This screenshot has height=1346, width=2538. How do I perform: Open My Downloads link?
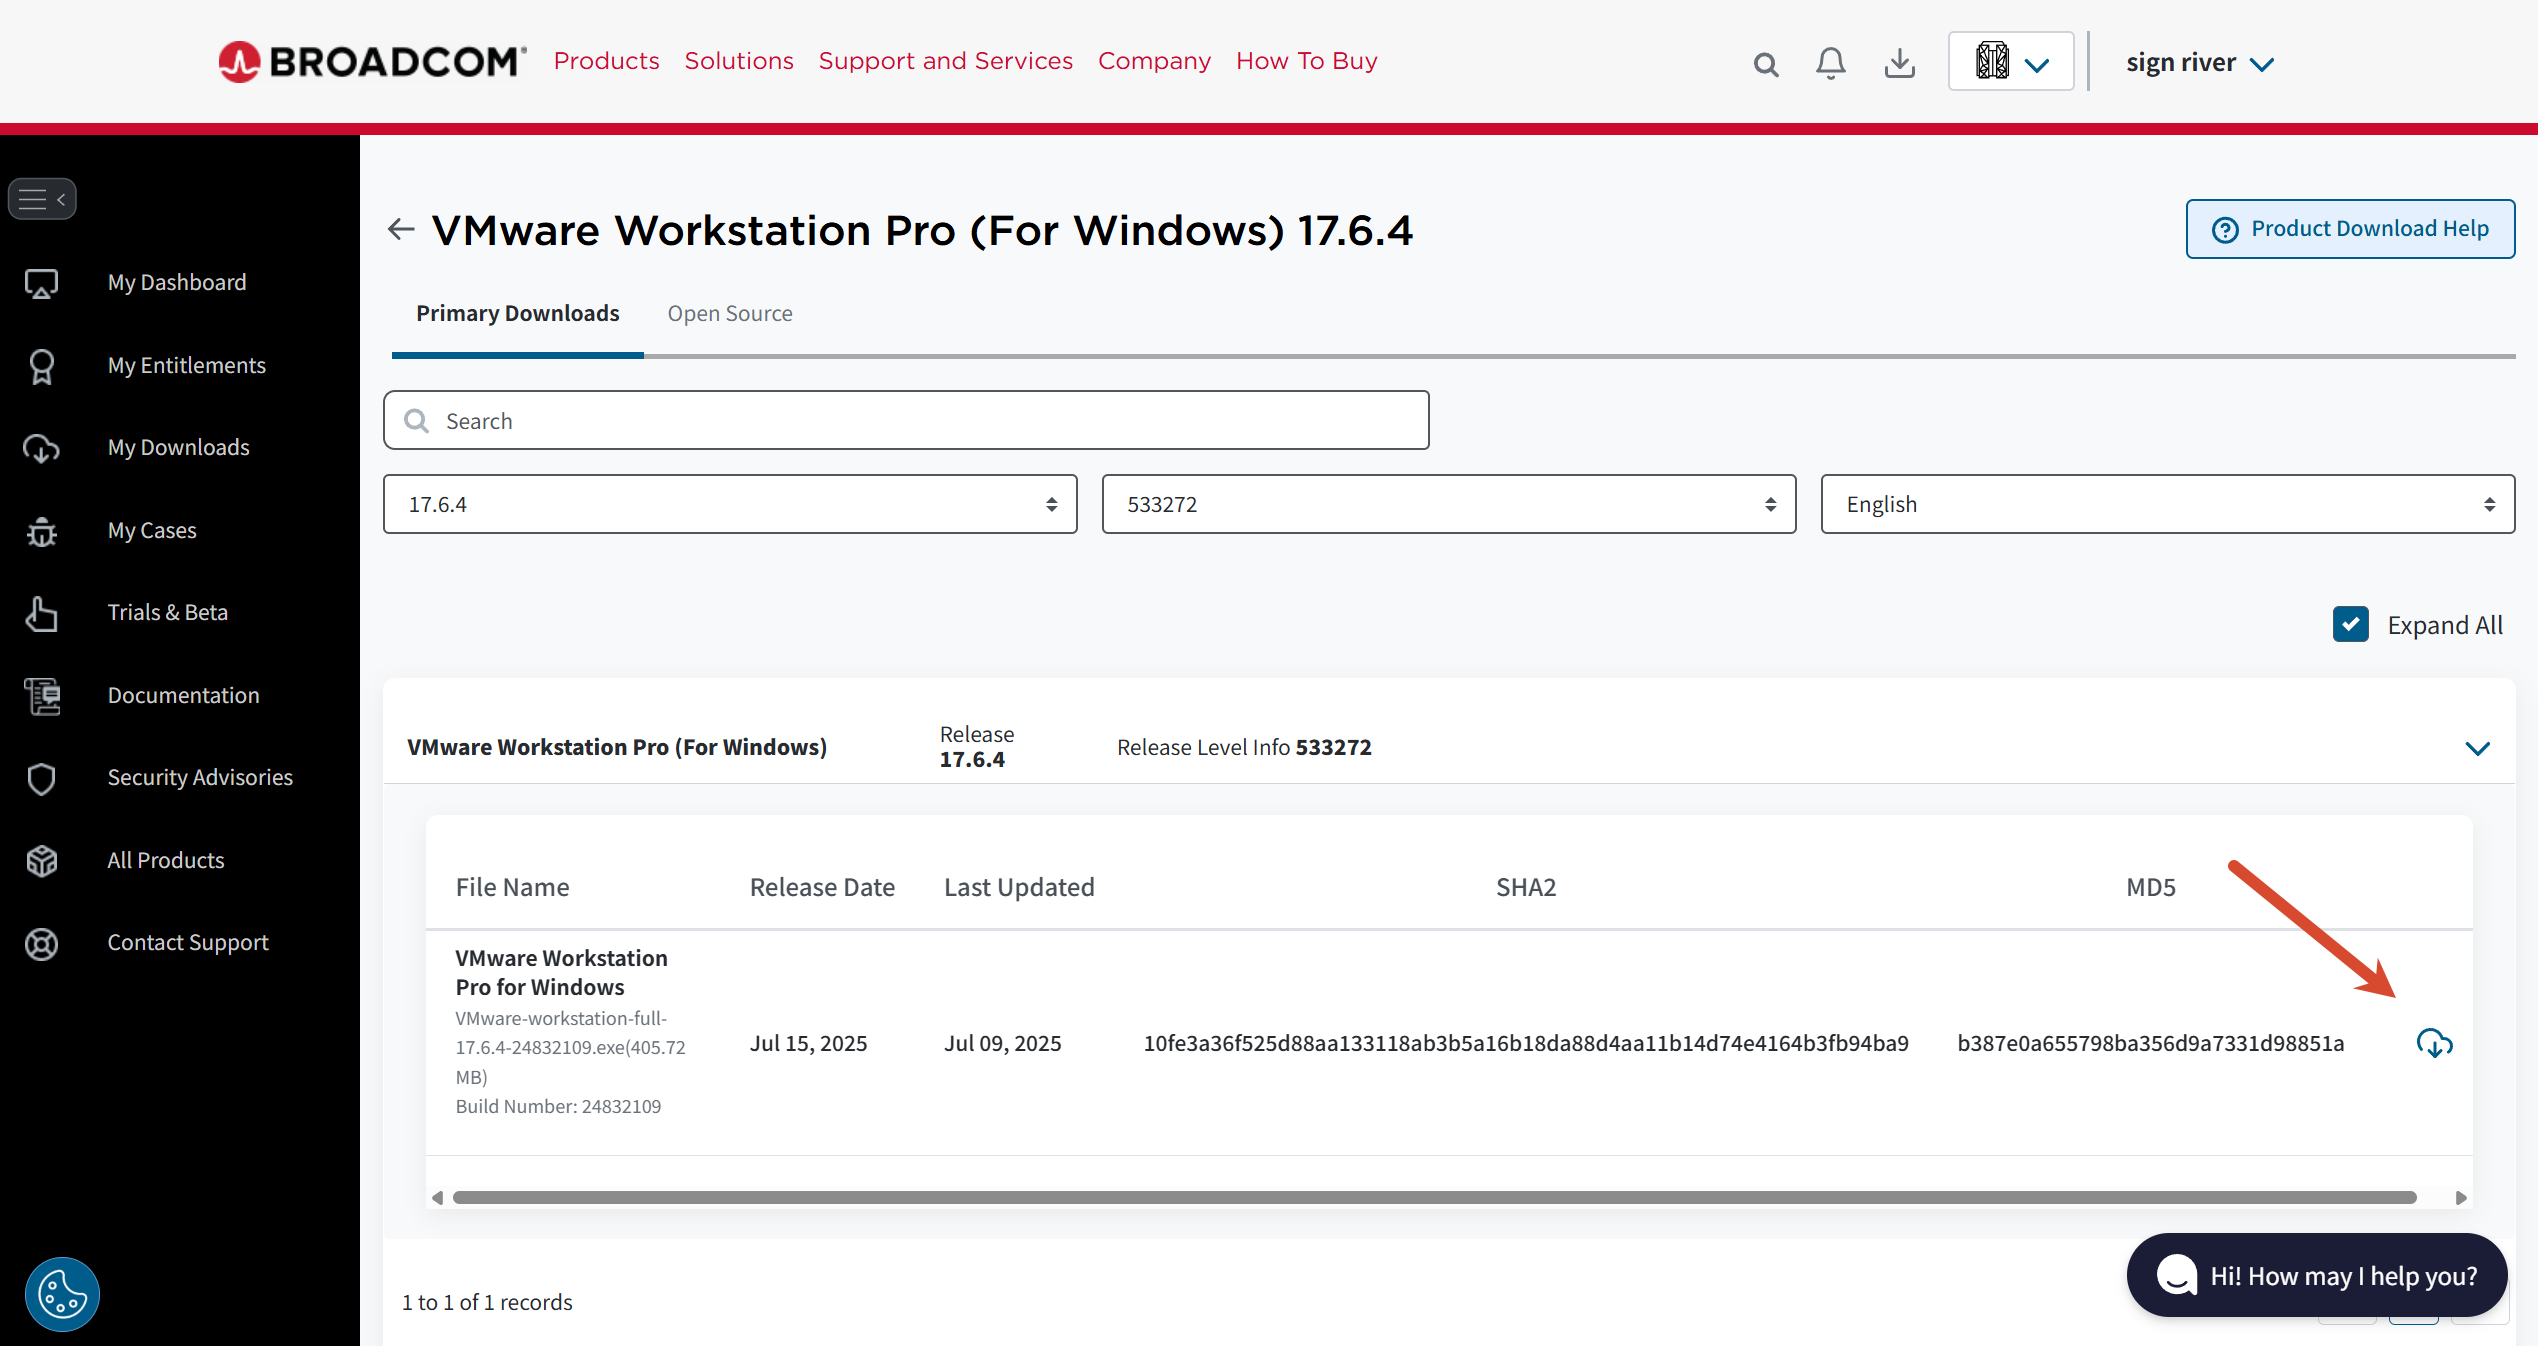179,448
